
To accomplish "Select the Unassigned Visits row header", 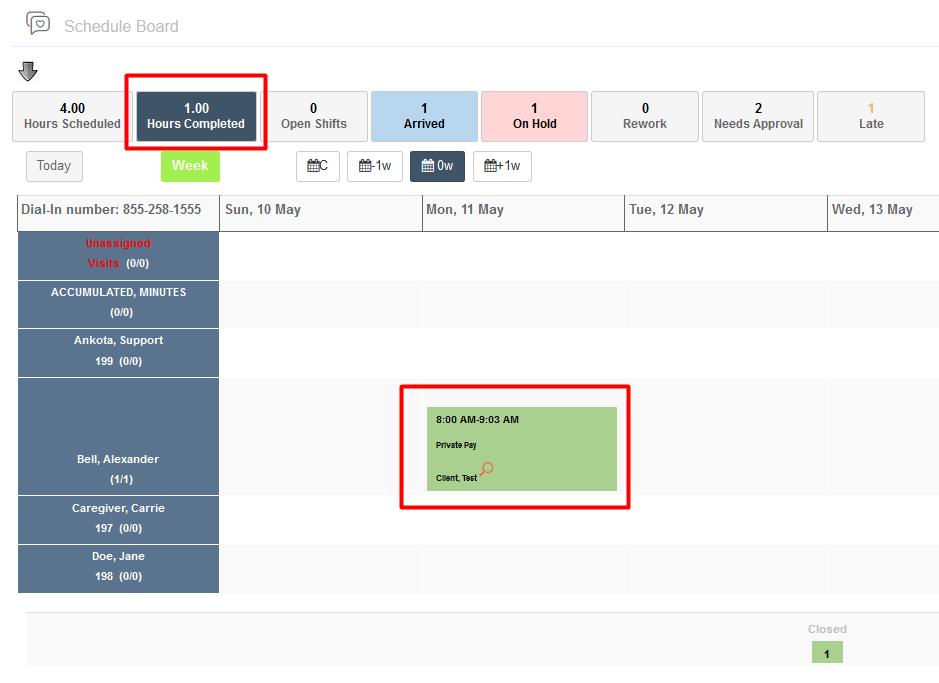I will 119,256.
